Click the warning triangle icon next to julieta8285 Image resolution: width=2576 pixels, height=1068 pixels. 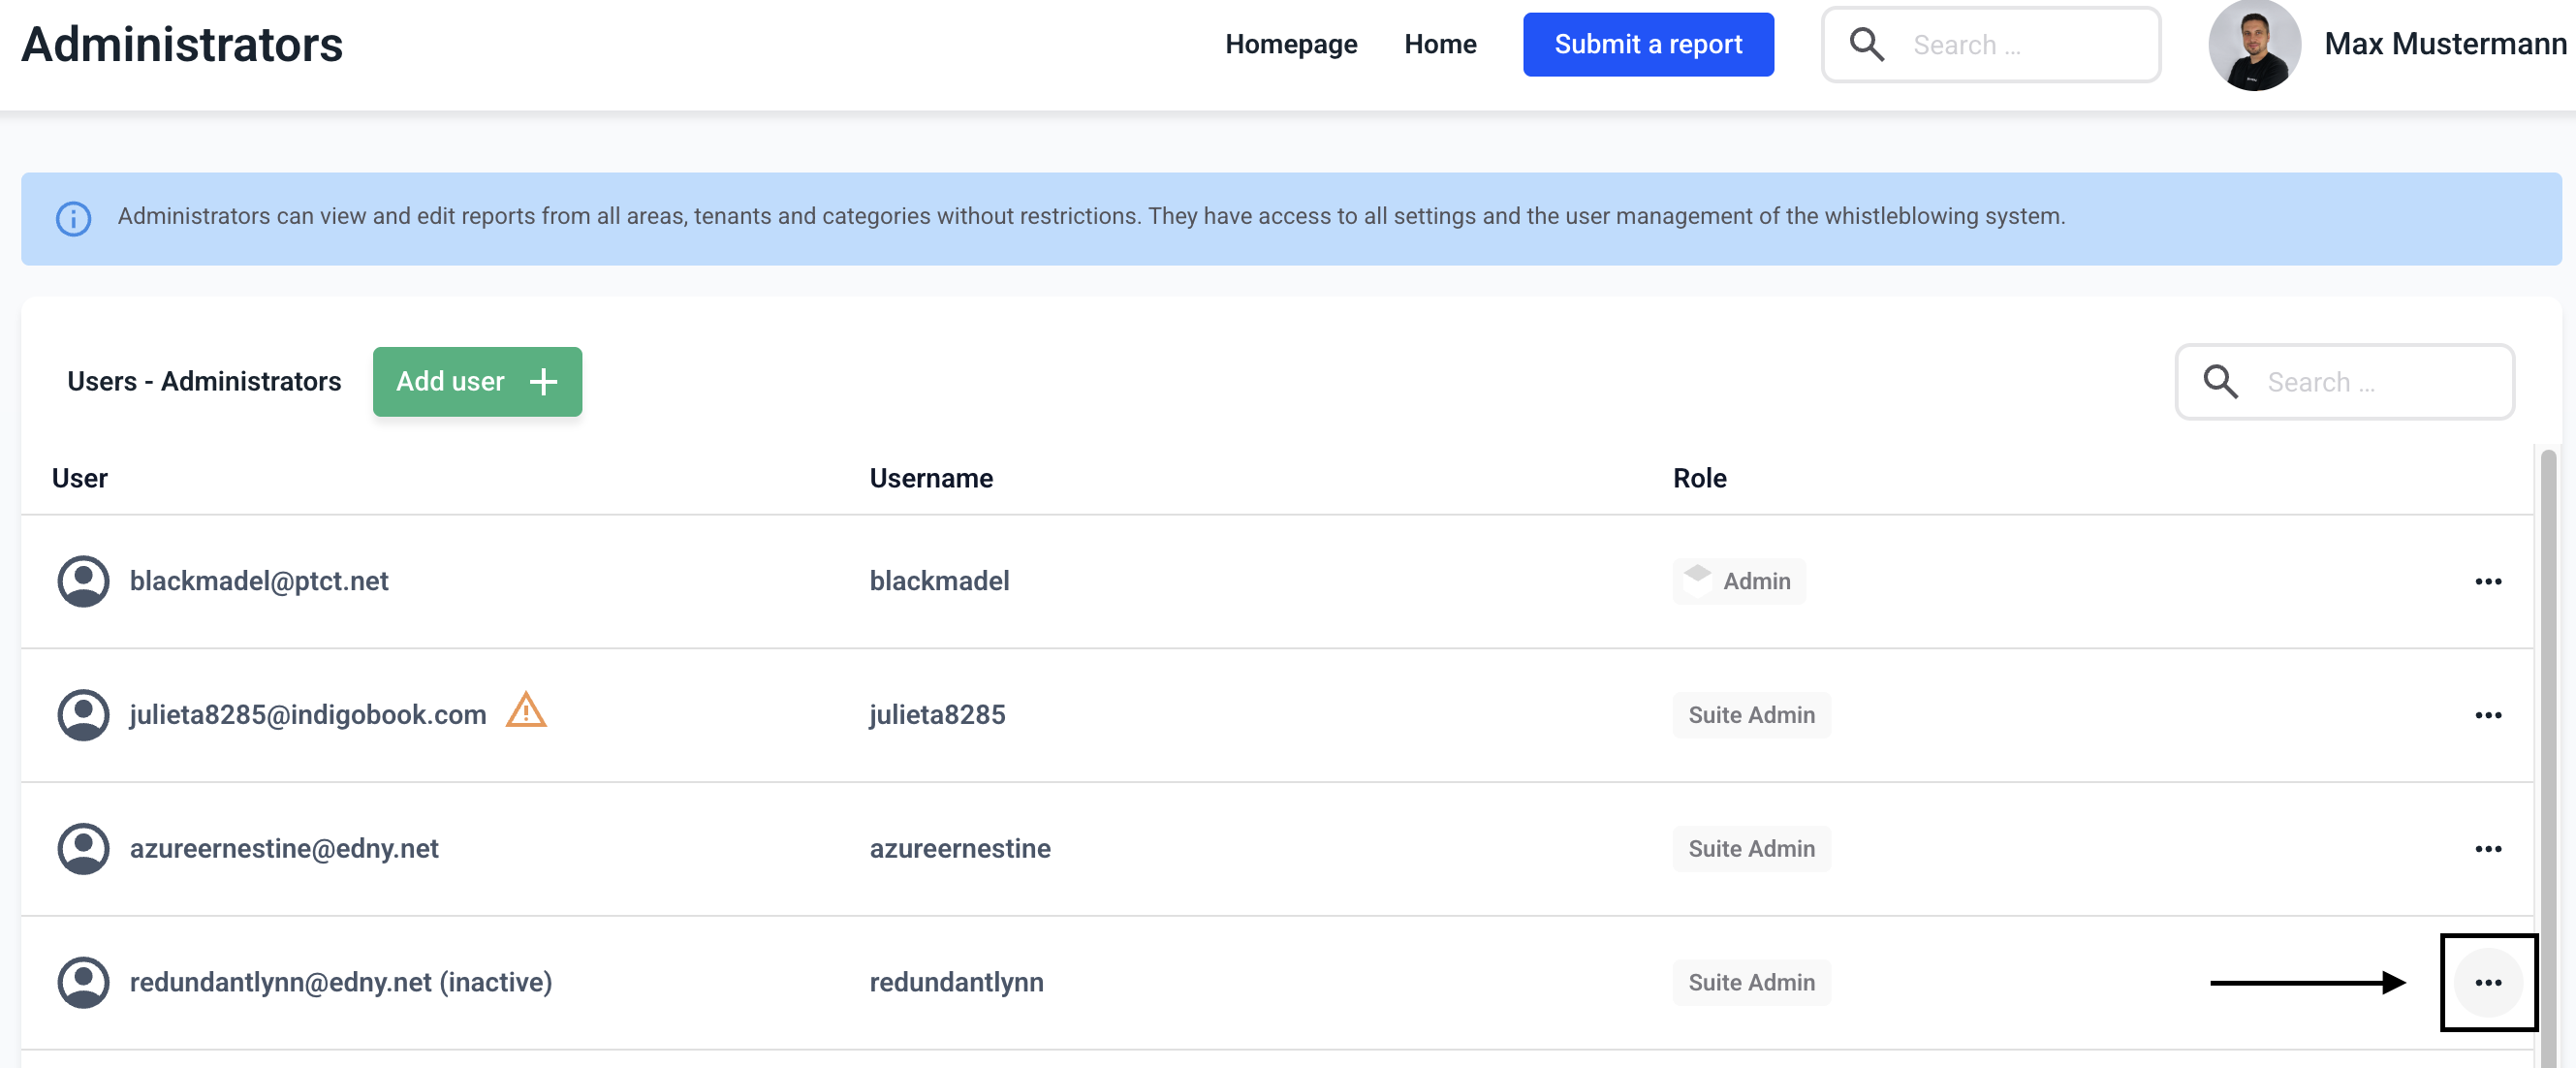pyautogui.click(x=525, y=711)
